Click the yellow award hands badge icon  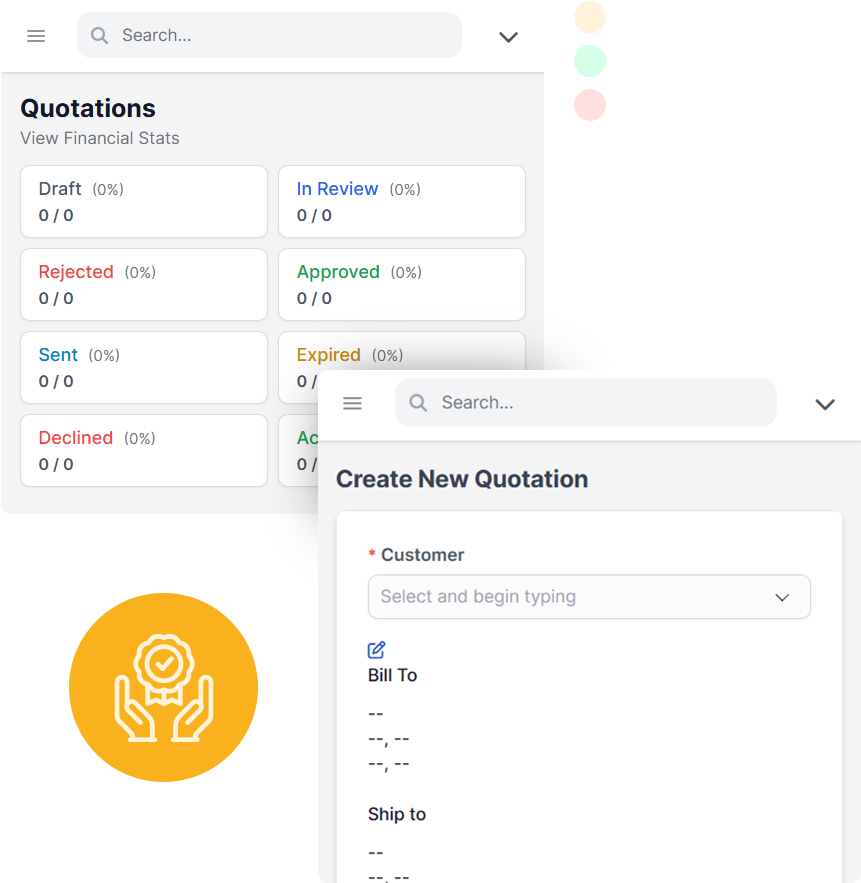(x=163, y=687)
